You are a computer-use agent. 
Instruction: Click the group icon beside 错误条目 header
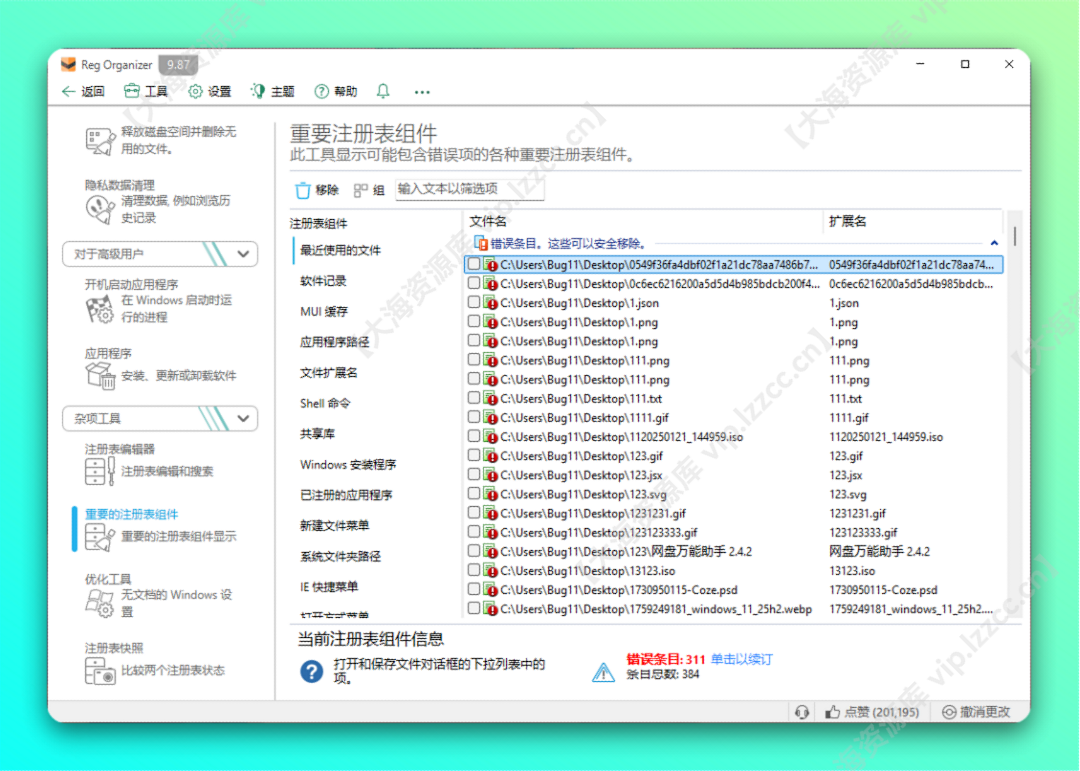click(481, 243)
